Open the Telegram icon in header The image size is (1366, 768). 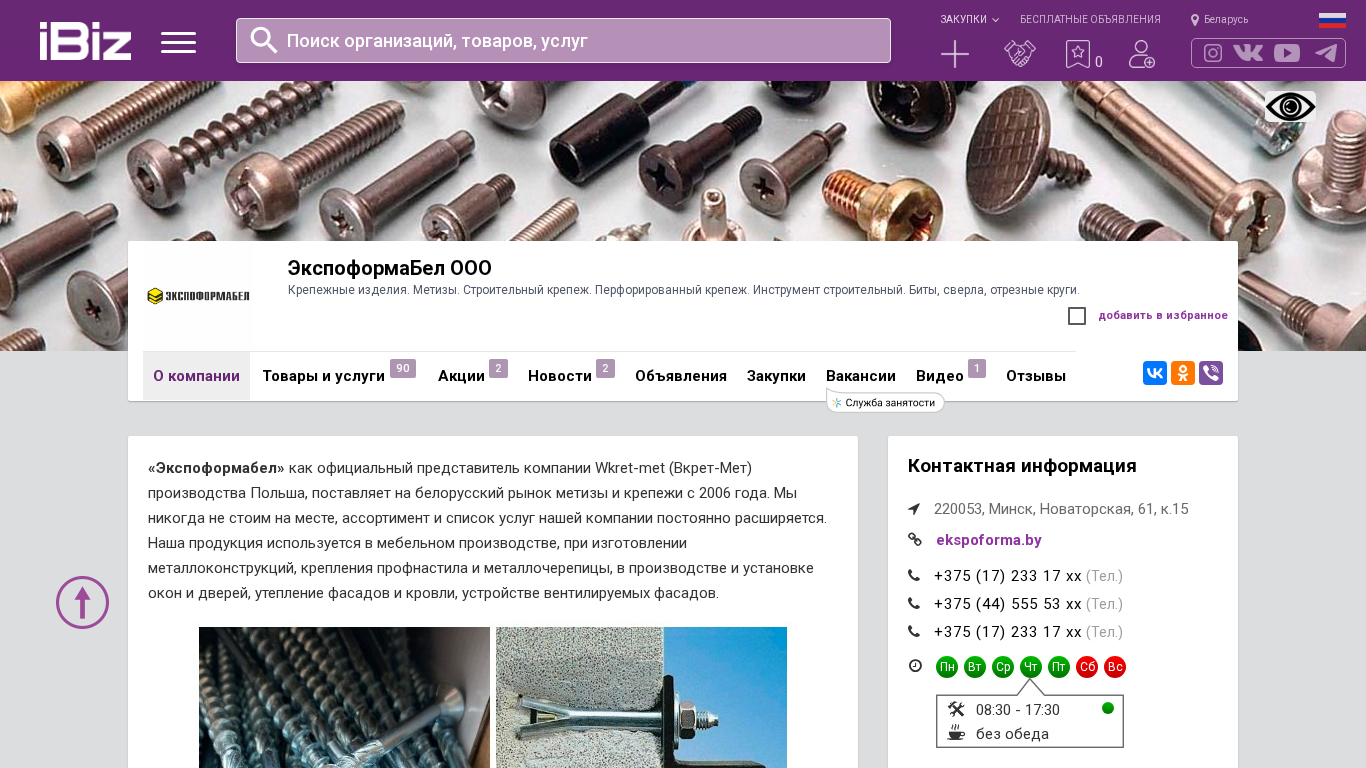point(1326,53)
